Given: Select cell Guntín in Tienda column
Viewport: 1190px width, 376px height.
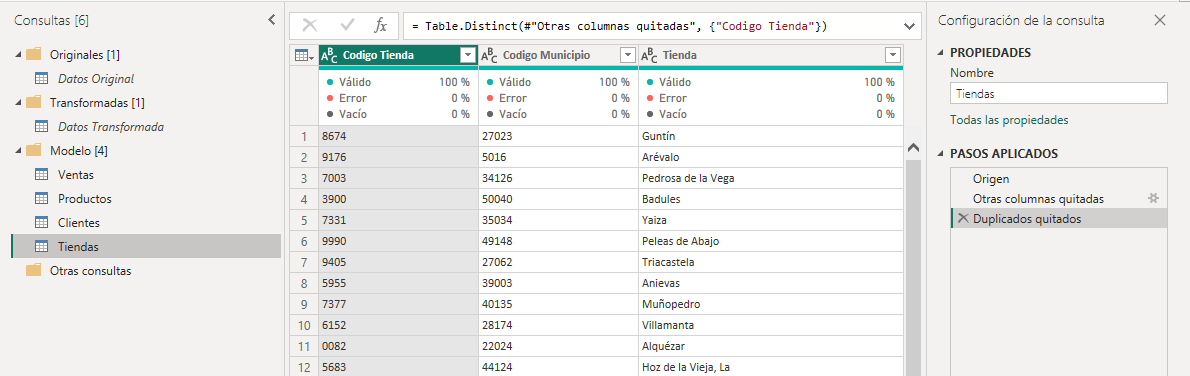Looking at the screenshot, I should coord(771,136).
